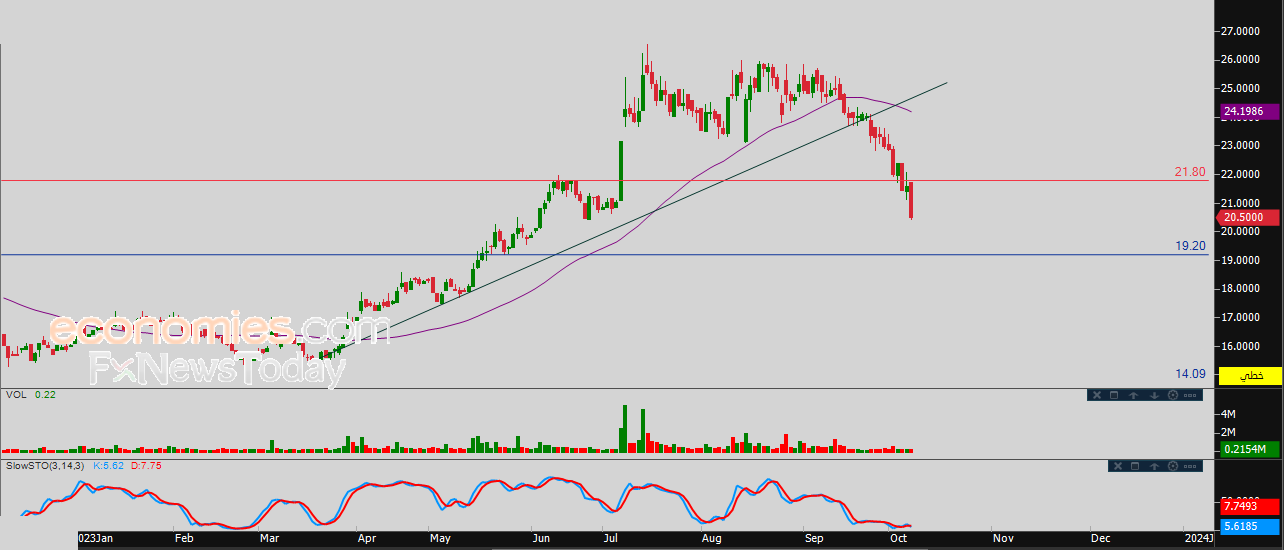Click the Jul label on time axis
The width and height of the screenshot is (1284, 550).
tap(609, 538)
